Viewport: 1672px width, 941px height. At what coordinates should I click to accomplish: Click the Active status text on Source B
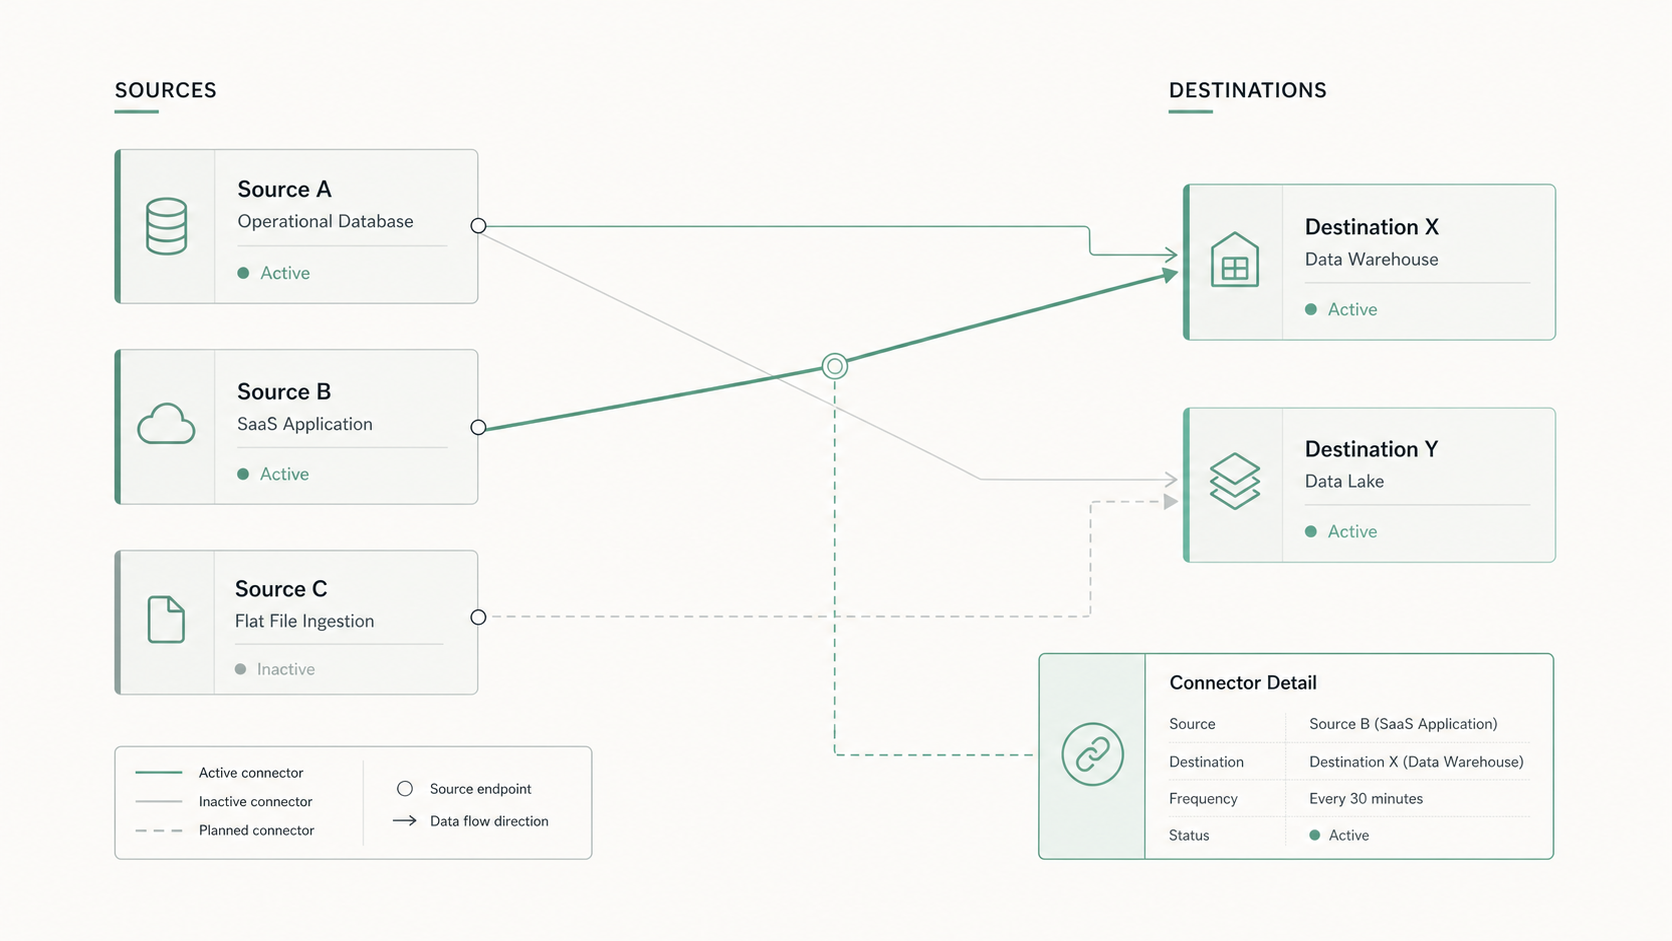pos(284,474)
